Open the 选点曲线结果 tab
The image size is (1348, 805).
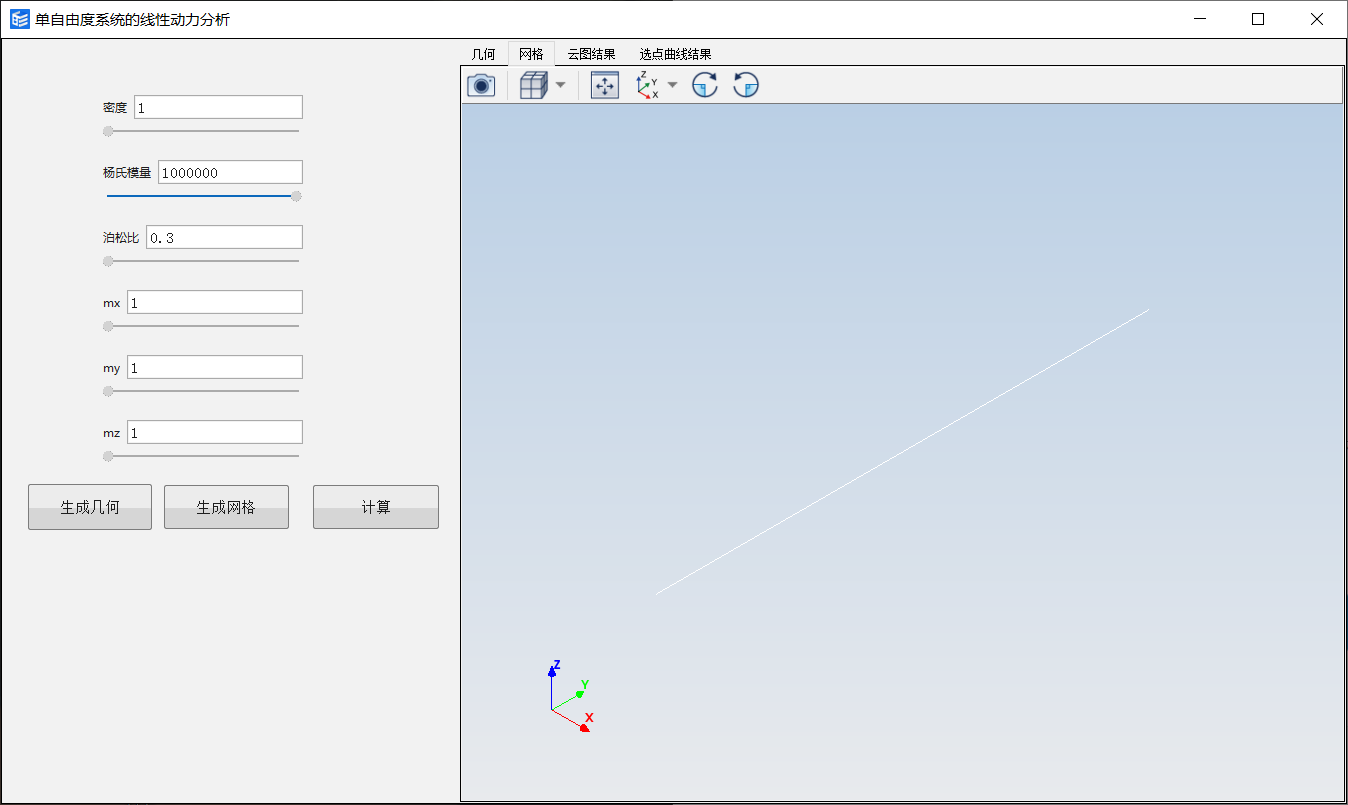675,54
